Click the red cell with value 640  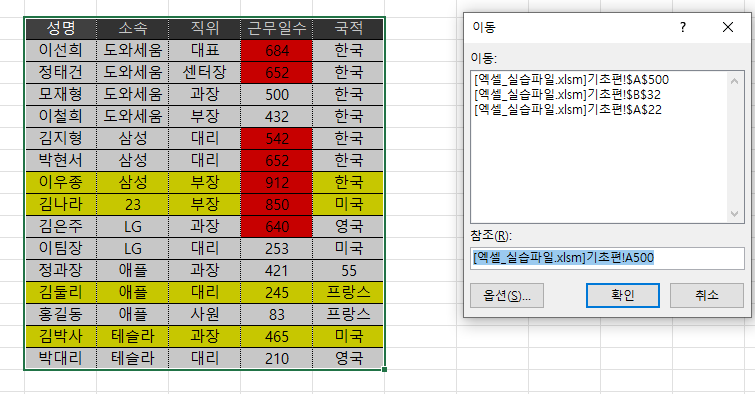point(277,226)
